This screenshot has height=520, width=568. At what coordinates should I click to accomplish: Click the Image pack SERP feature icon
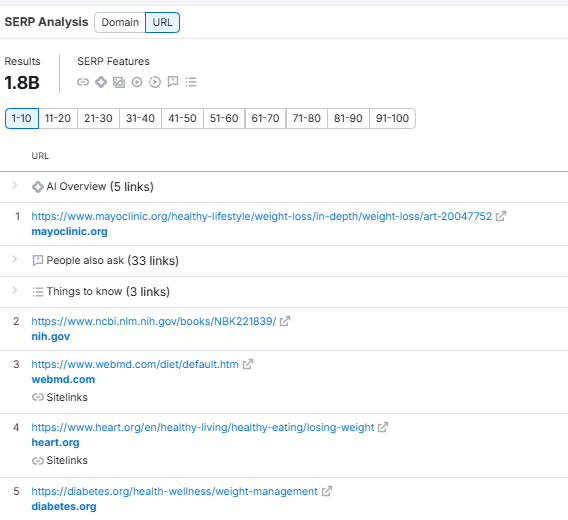(119, 82)
